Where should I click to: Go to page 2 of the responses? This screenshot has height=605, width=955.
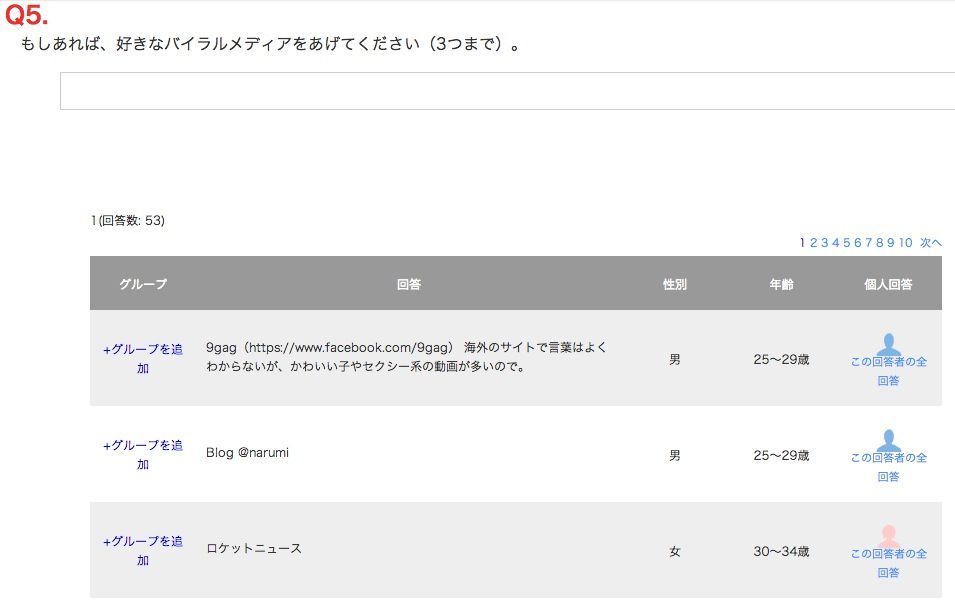(x=814, y=243)
